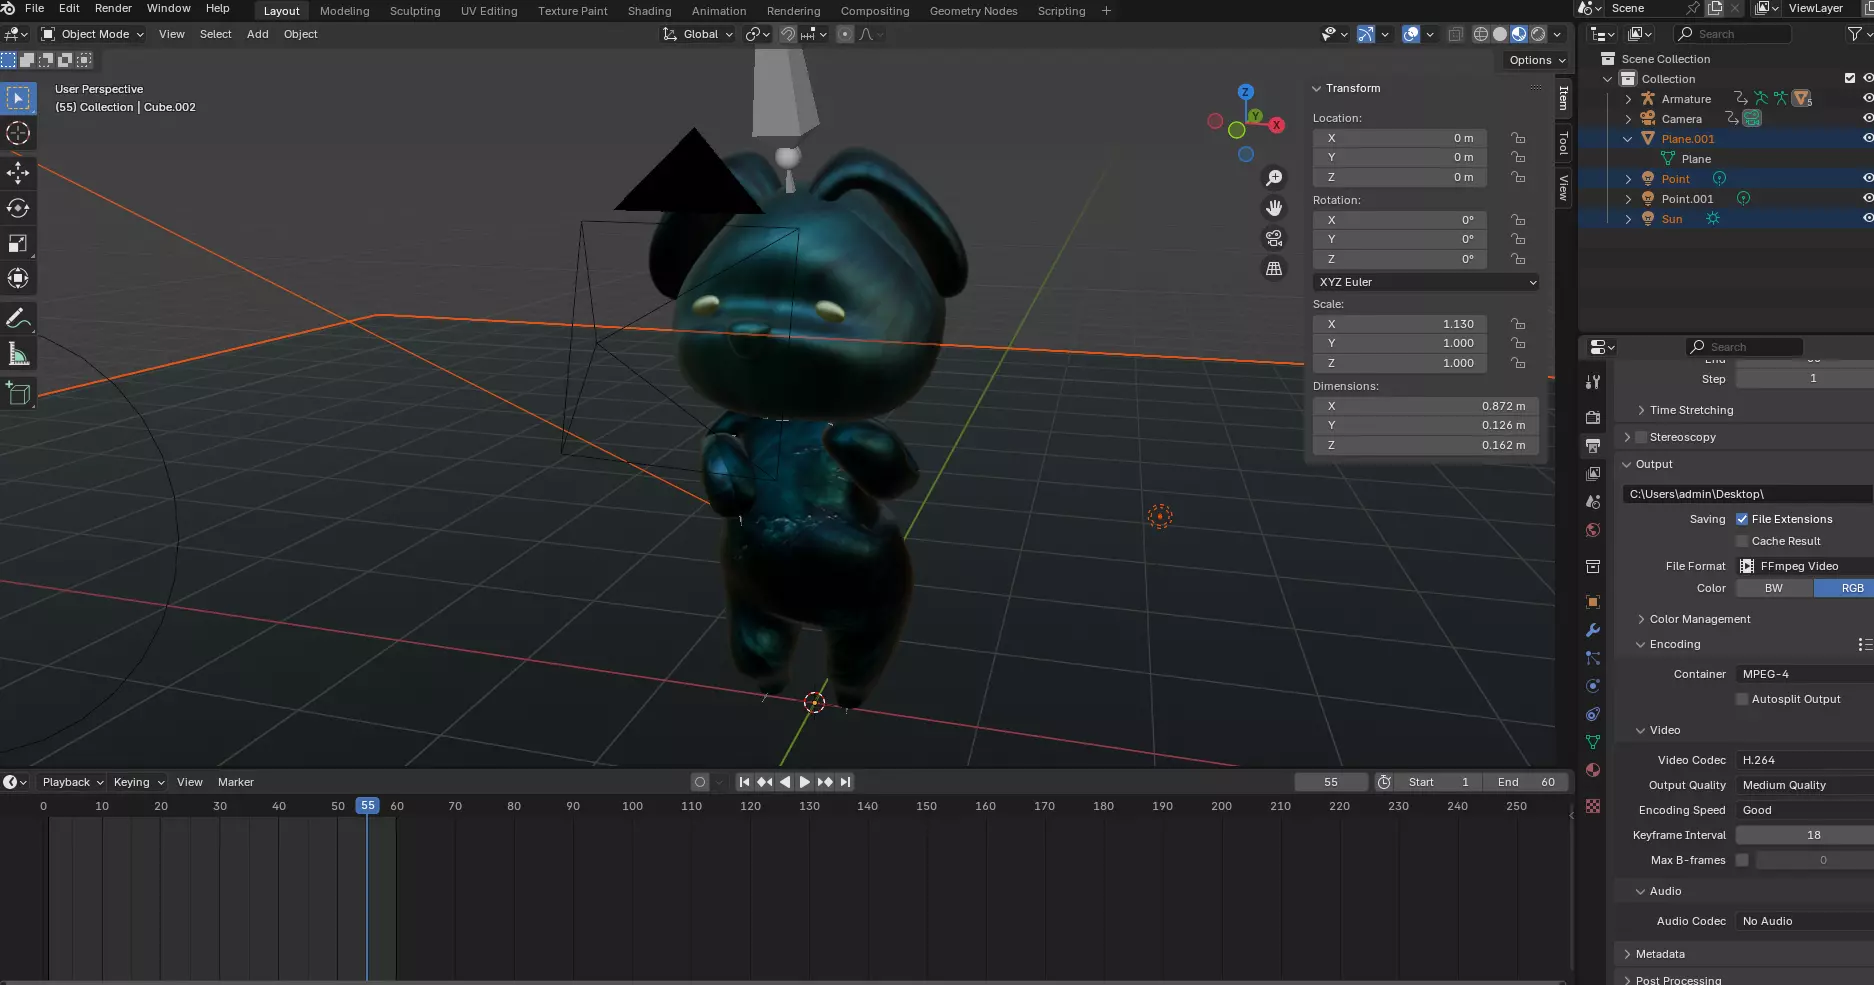Open the Keying menu in timeline
The image size is (1874, 985).
138,782
